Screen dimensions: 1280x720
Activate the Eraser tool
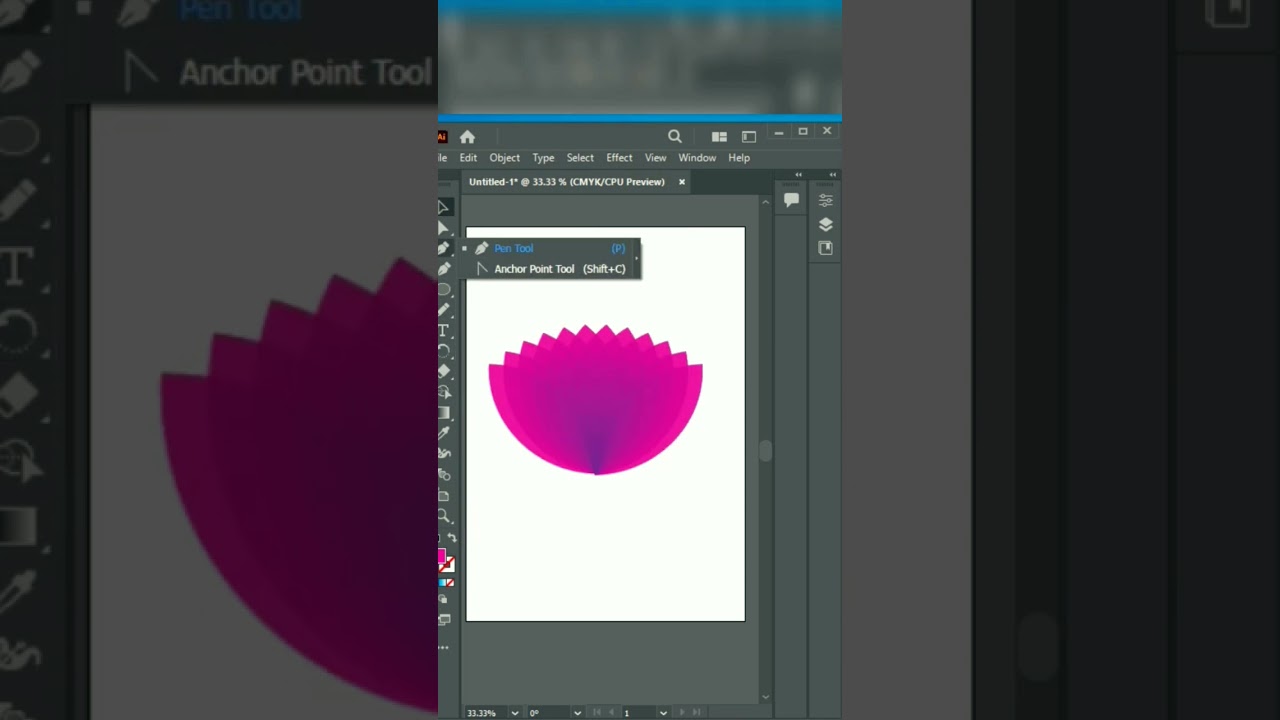point(444,372)
